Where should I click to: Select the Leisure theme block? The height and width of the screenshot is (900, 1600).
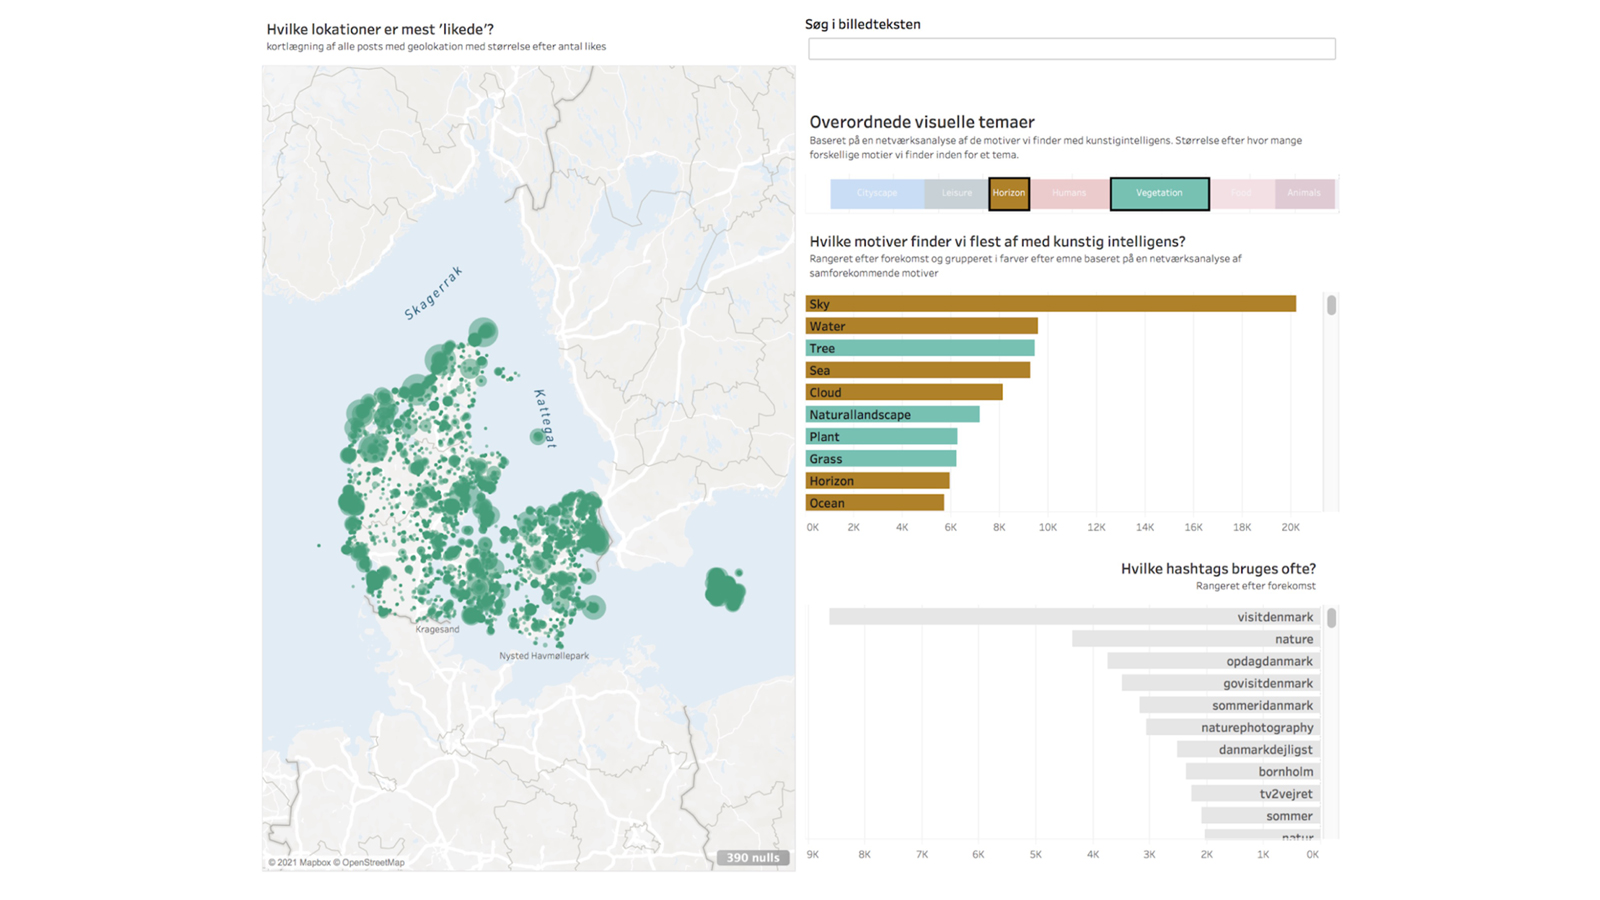[x=956, y=193]
